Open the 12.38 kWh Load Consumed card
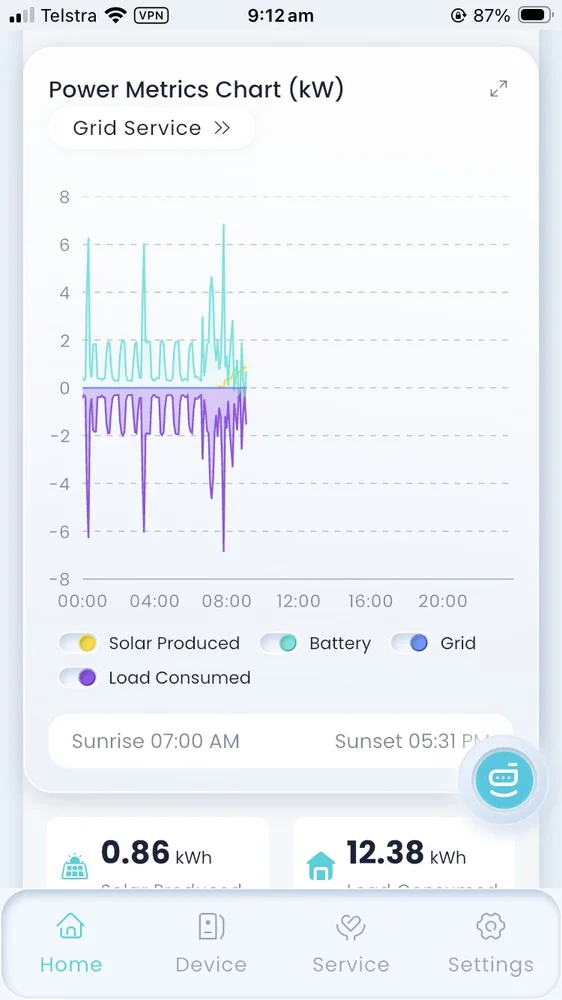This screenshot has height=1000, width=562. [x=404, y=853]
